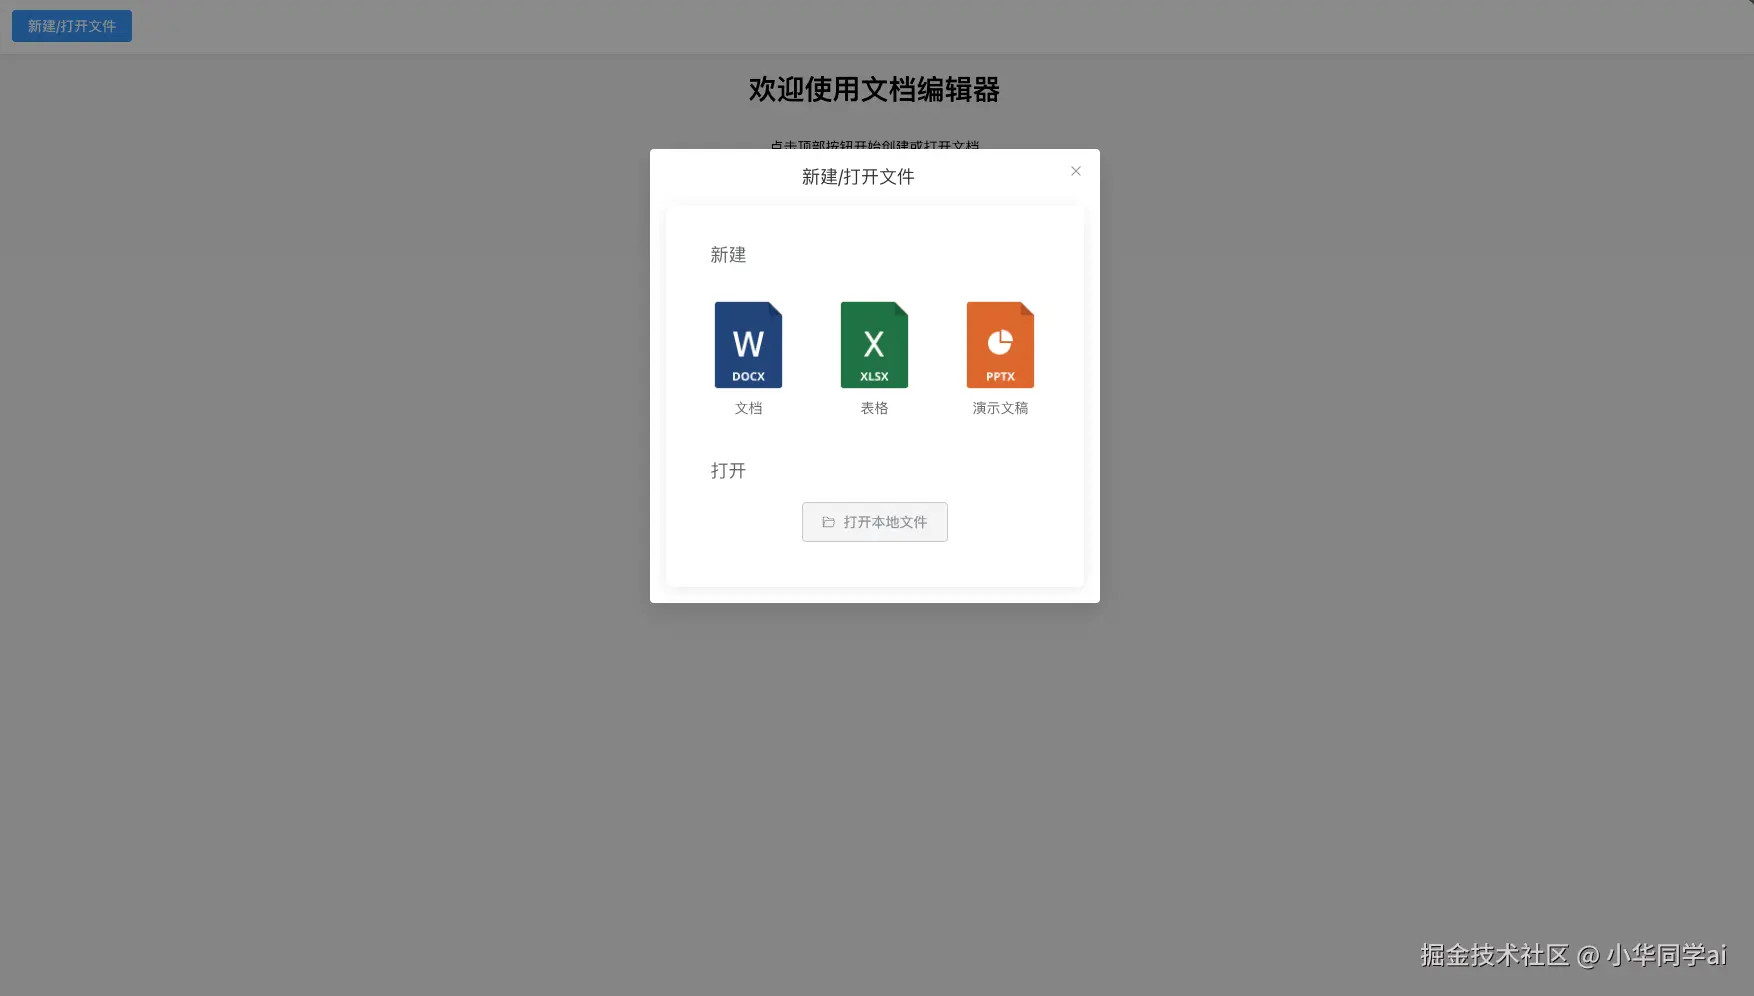
Task: Click the 打开 section heading
Action: (x=728, y=471)
